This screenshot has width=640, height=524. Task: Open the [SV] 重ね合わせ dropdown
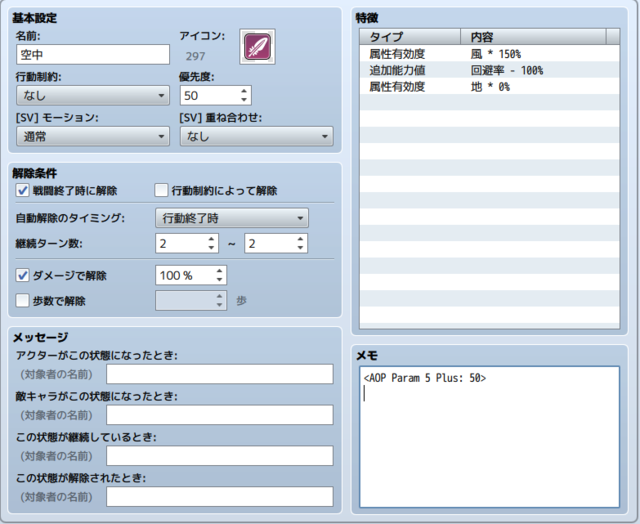pos(257,136)
